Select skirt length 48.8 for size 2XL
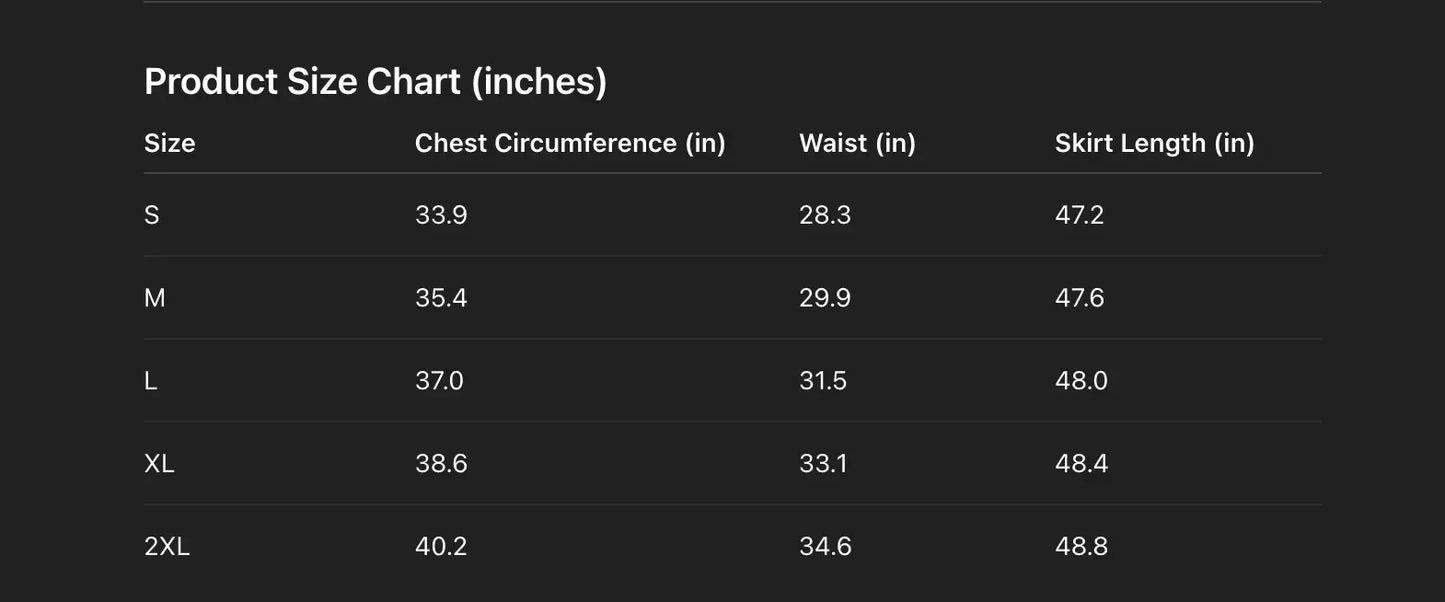Image resolution: width=1445 pixels, height=602 pixels. (x=1081, y=547)
